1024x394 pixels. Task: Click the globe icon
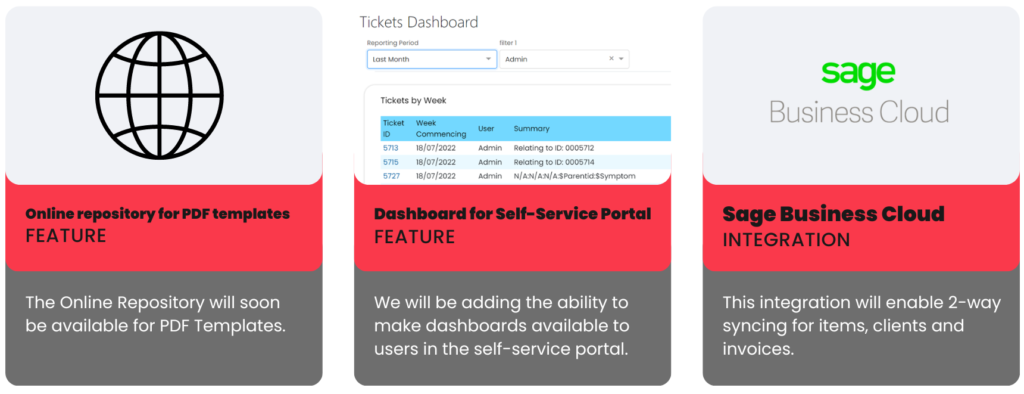click(x=159, y=94)
